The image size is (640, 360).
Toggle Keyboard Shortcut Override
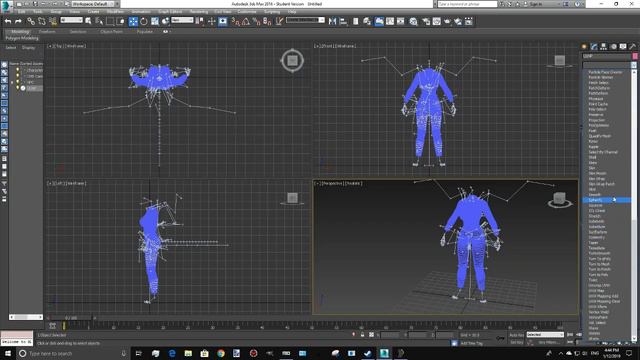click(223, 21)
